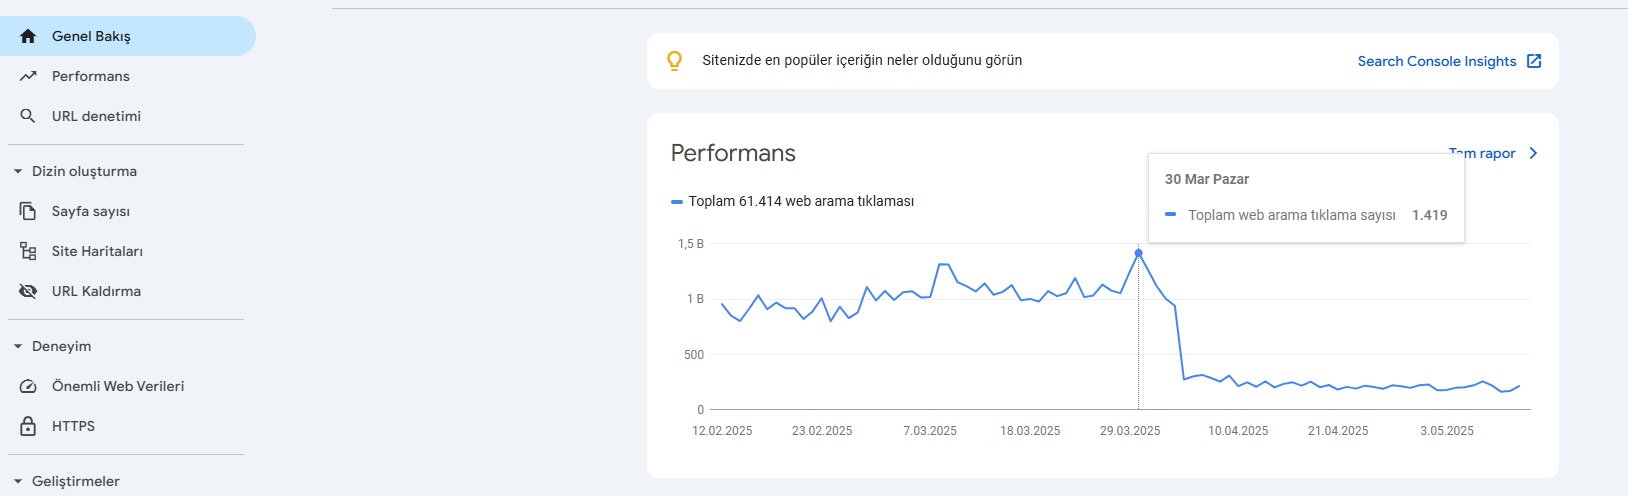Screen dimensions: 1628x496
Task: Collapse the Deneyim section arrow
Action: [x=18, y=346]
